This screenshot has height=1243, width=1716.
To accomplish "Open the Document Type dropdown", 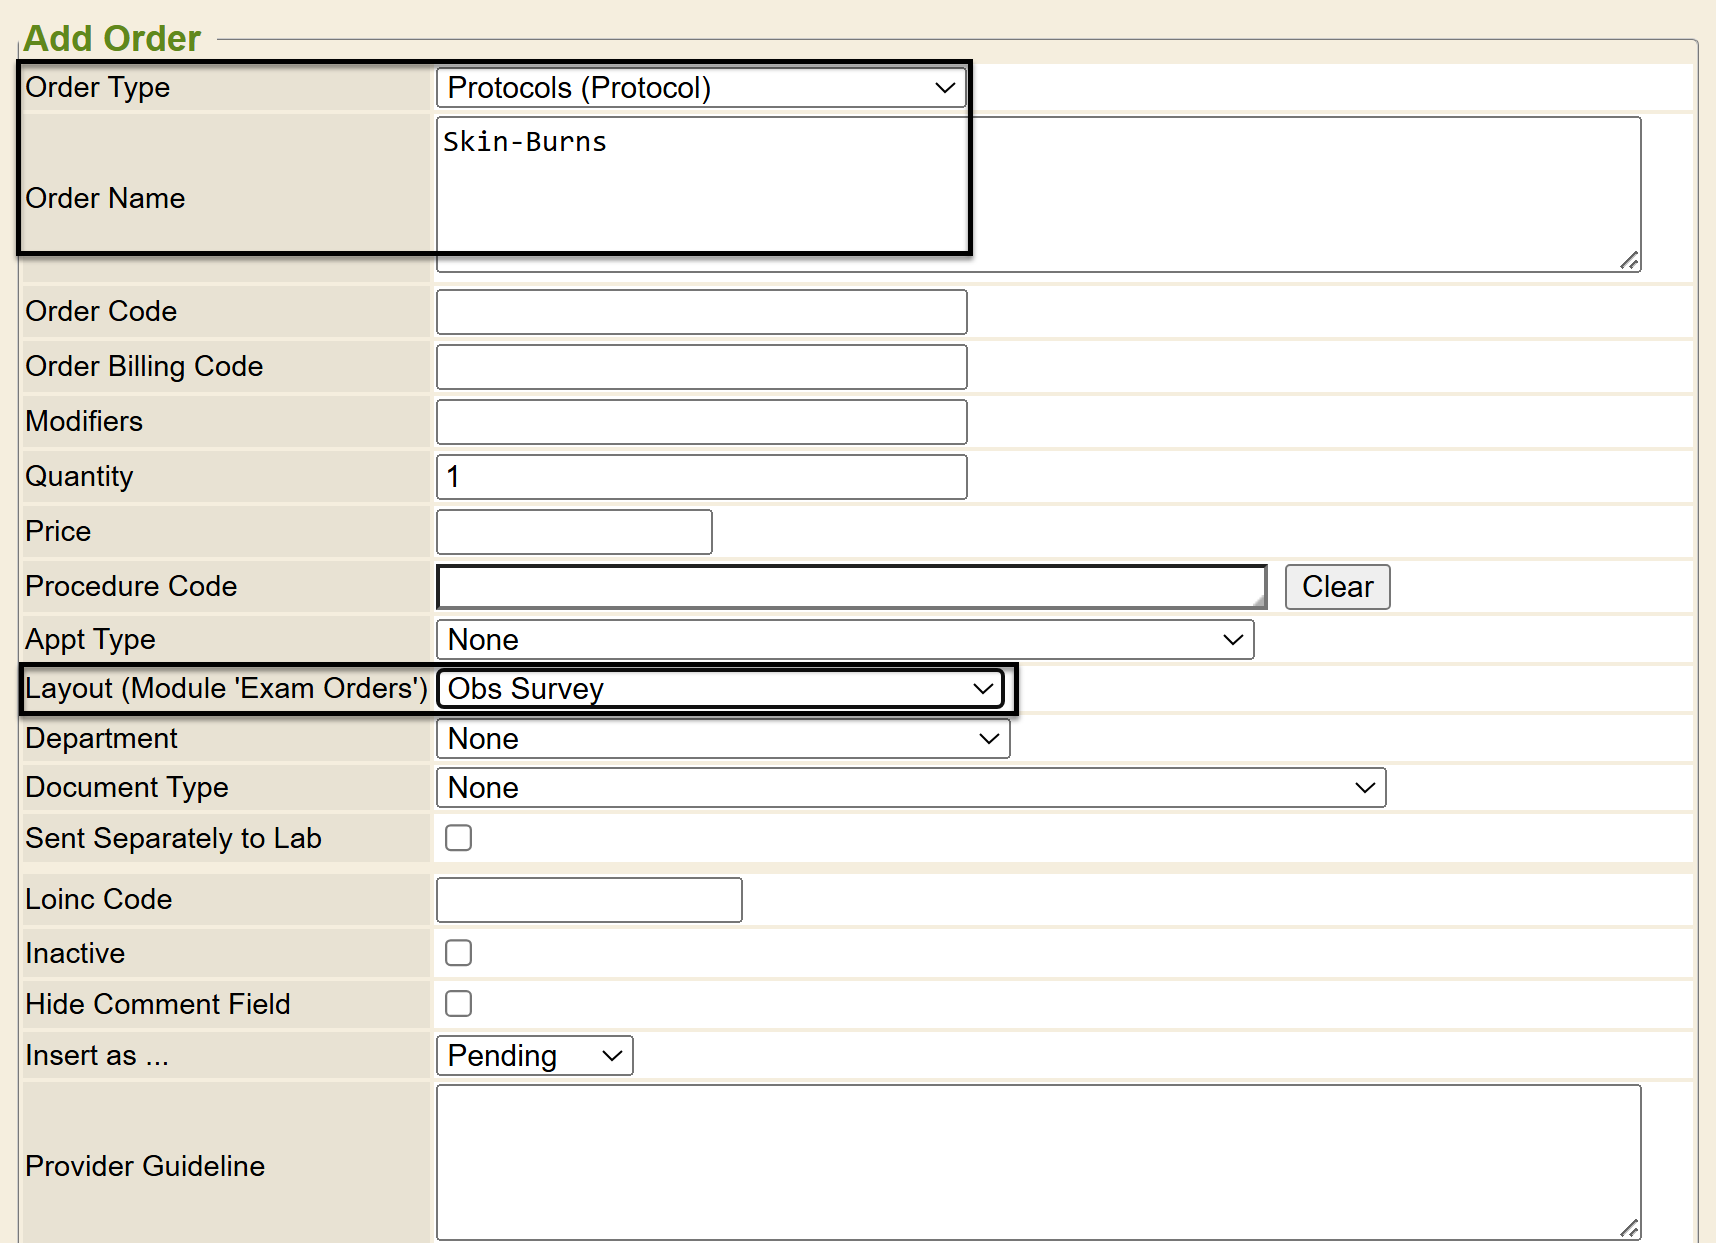I will pos(910,788).
